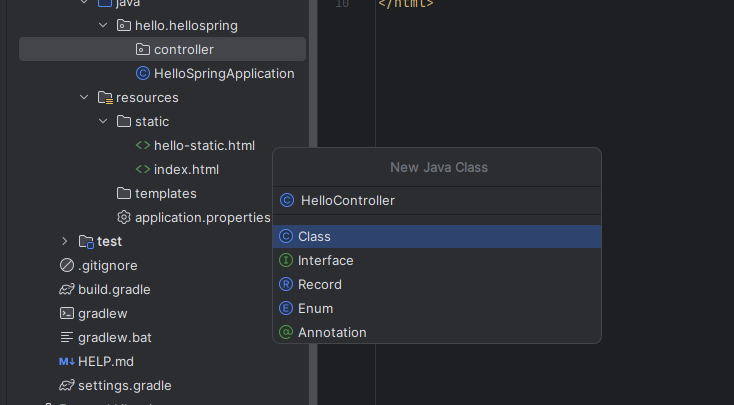Click the HelloSpringApplication class icon
This screenshot has height=405, width=734.
(143, 73)
